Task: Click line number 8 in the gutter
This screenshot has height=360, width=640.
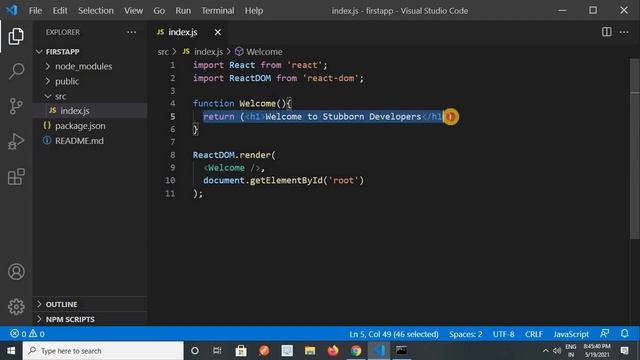Action: pos(173,155)
